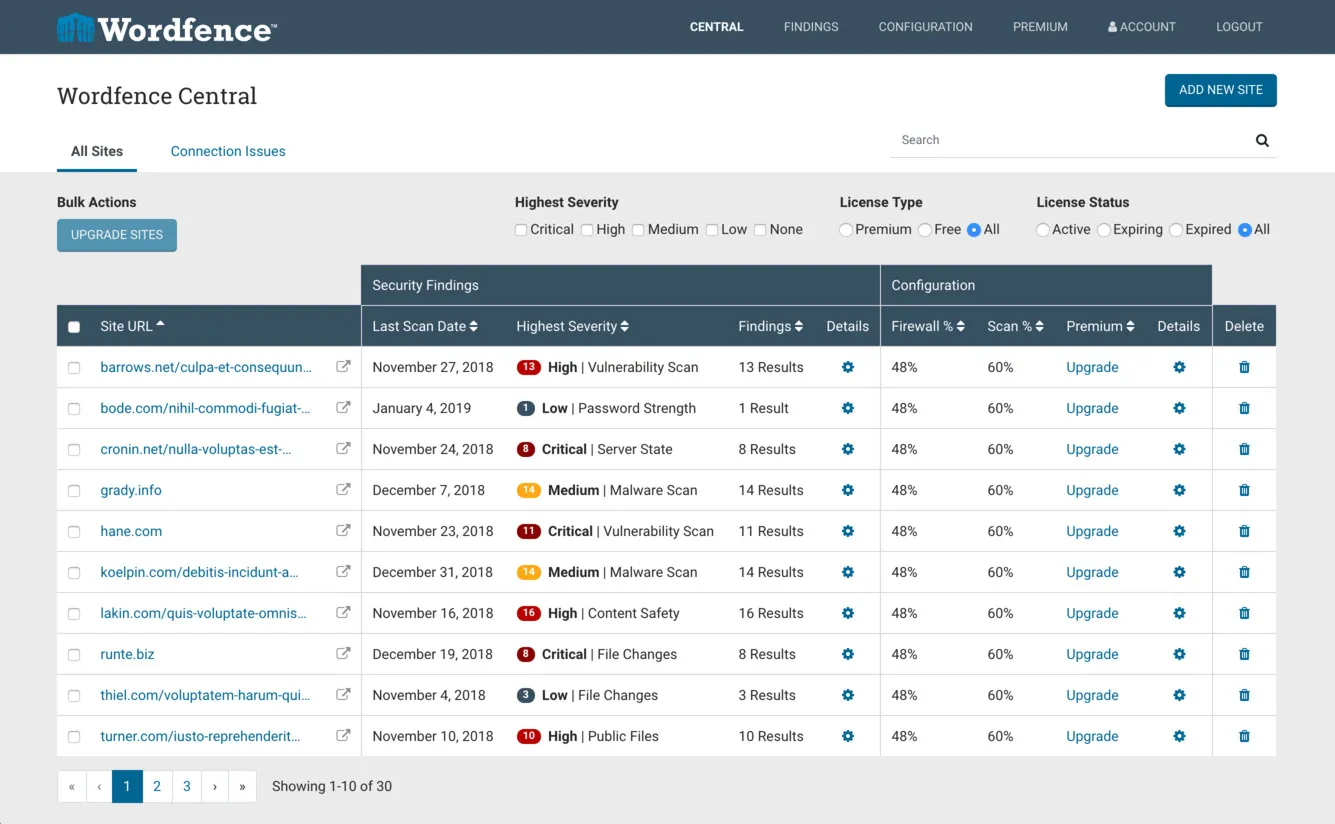Remove turner.com site using its trash icon

(1243, 735)
